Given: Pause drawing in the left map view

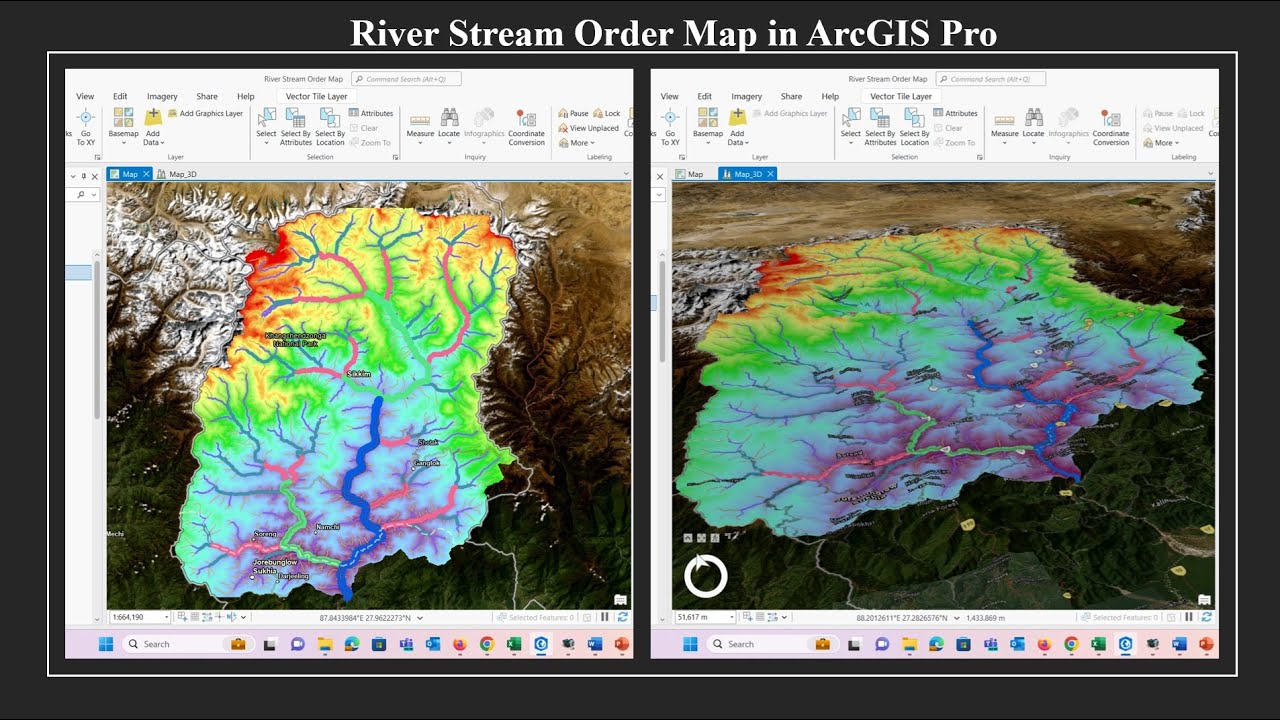Looking at the screenshot, I should [x=604, y=618].
